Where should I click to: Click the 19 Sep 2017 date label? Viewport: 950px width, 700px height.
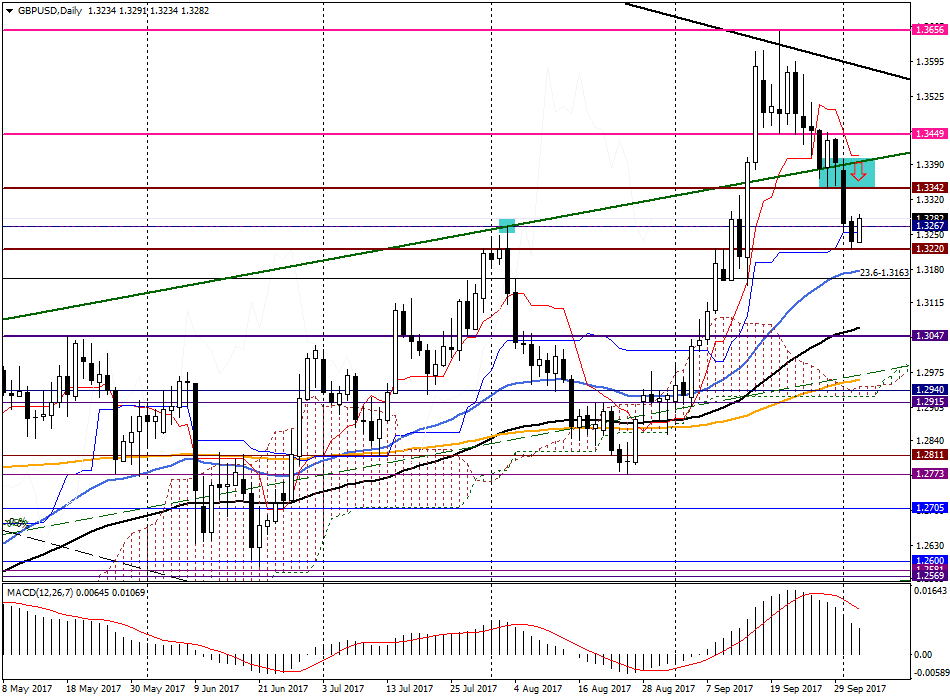(x=796, y=689)
